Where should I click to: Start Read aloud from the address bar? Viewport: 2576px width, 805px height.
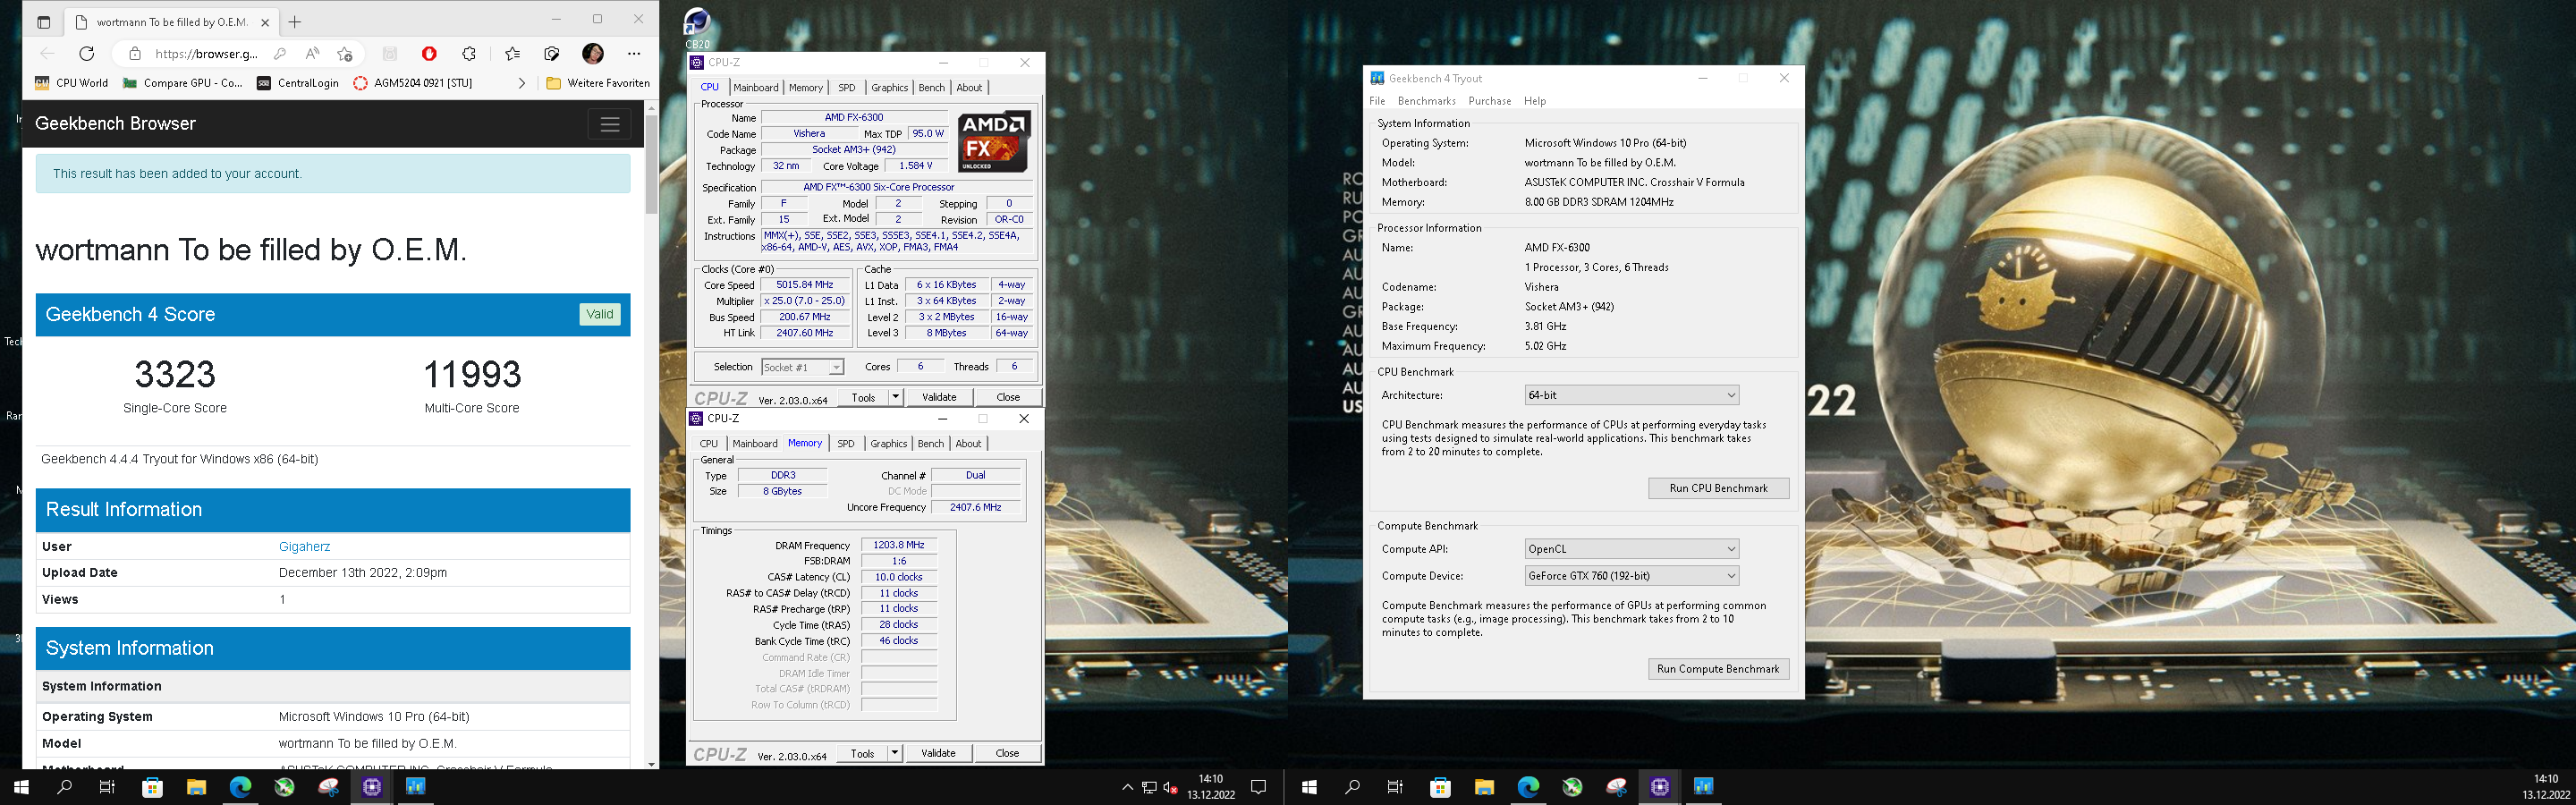click(x=313, y=54)
